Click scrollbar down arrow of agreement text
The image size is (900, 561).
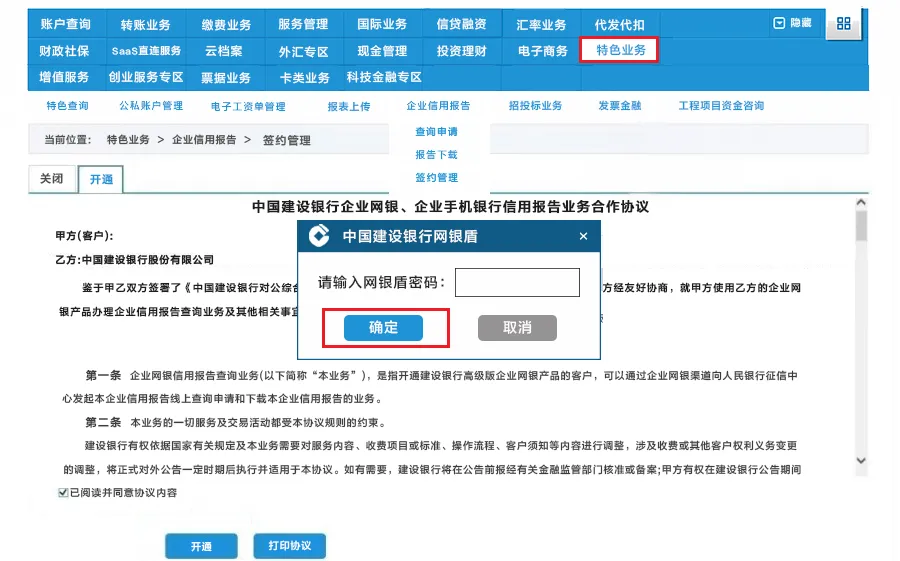click(x=861, y=461)
